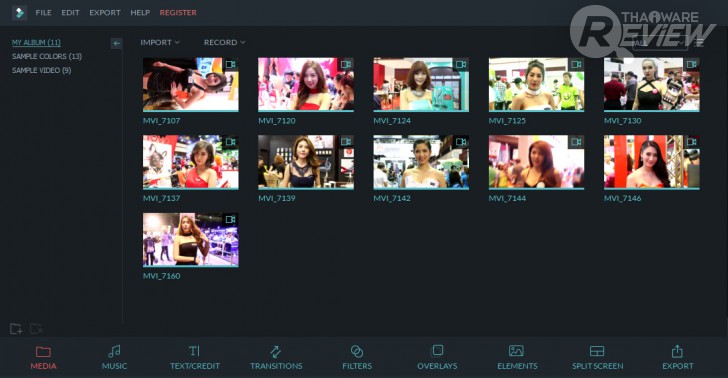Select the MVI_7144 video thumbnail
Viewport: 728px width, 378px height.
536,162
